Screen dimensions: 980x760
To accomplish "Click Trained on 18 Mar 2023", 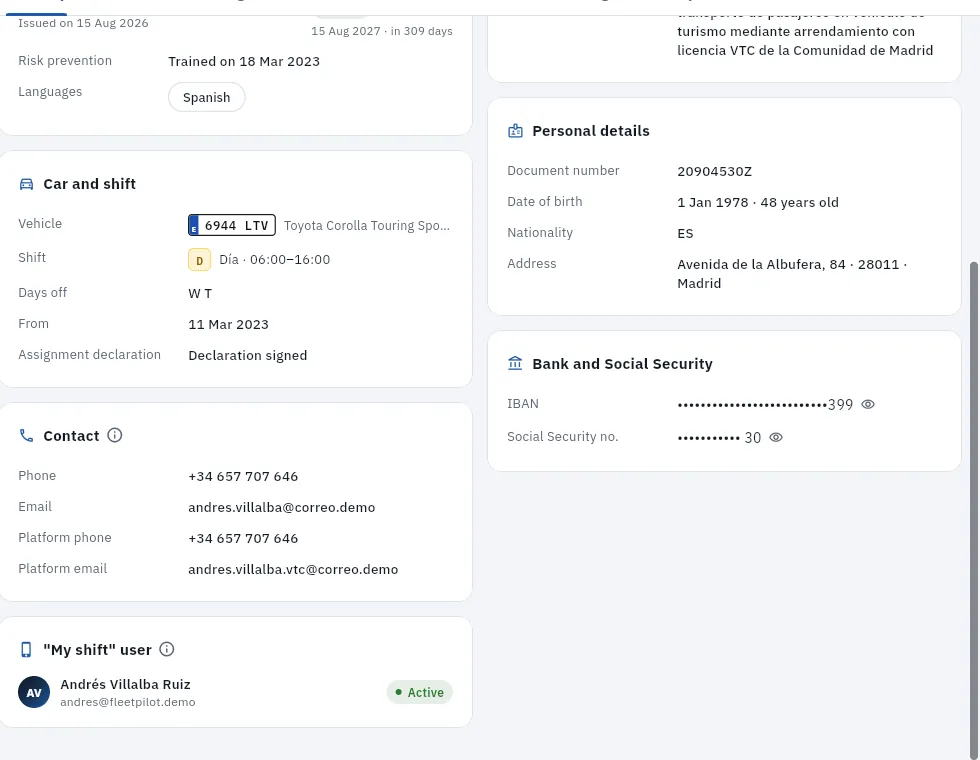I will tap(244, 61).
